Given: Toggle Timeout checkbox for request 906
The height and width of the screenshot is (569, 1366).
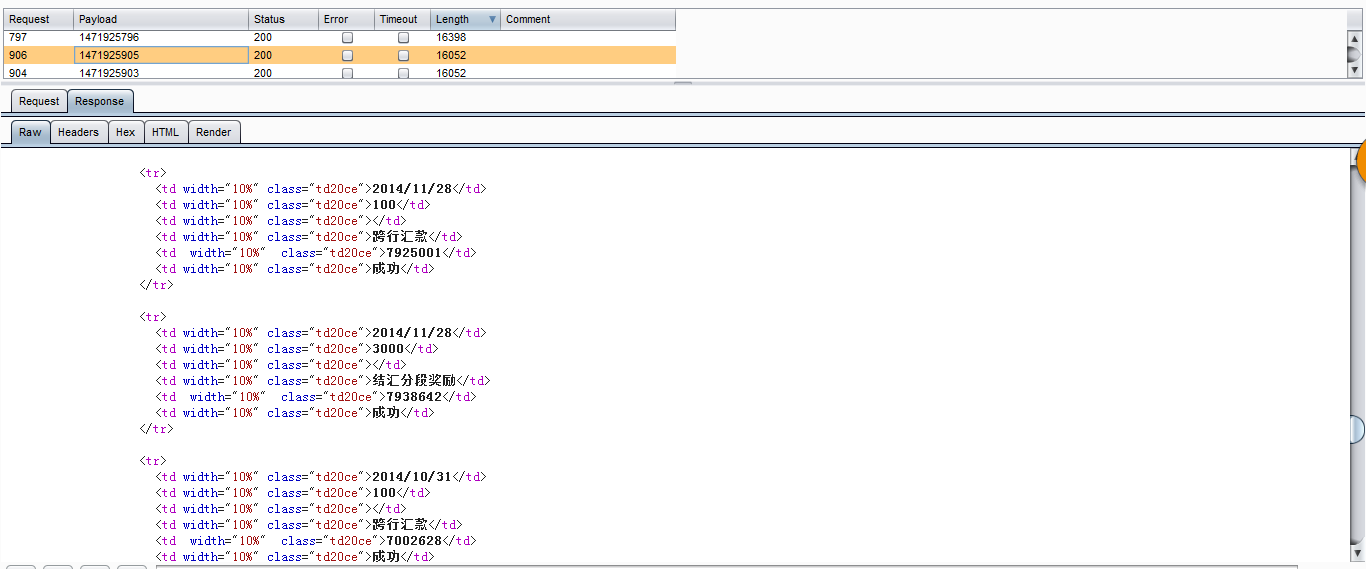Looking at the screenshot, I should [x=403, y=55].
